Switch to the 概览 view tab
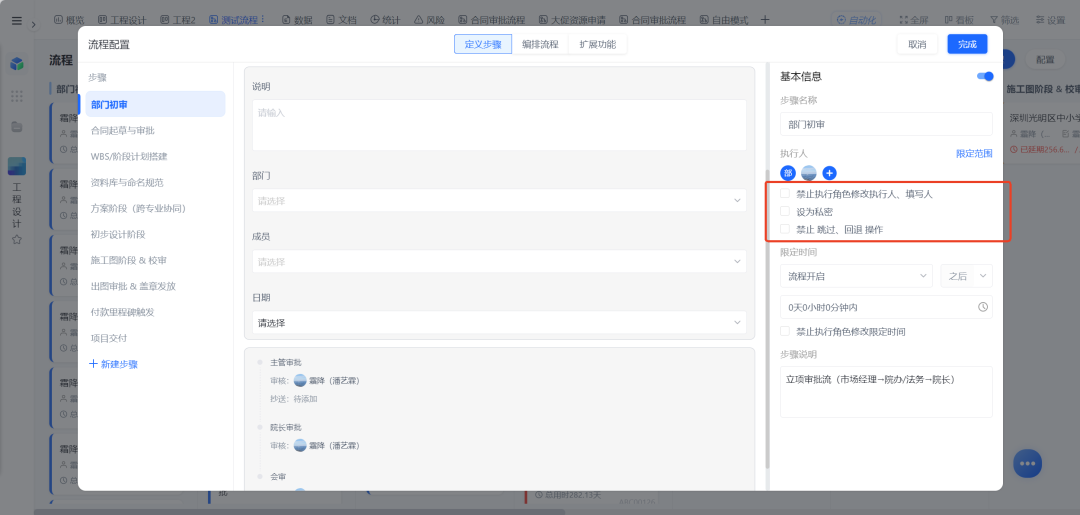Screen dimensions: 1080x515 [x=69, y=20]
